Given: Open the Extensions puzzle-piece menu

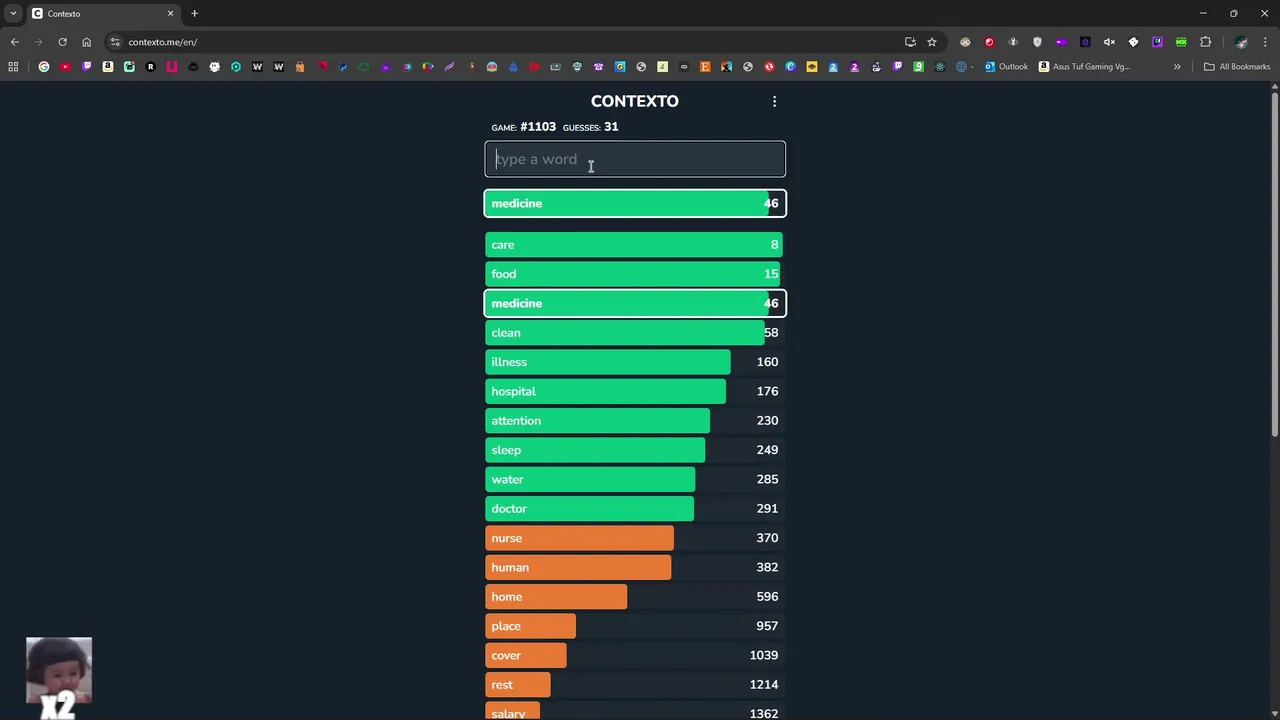Looking at the screenshot, I should pos(1205,42).
